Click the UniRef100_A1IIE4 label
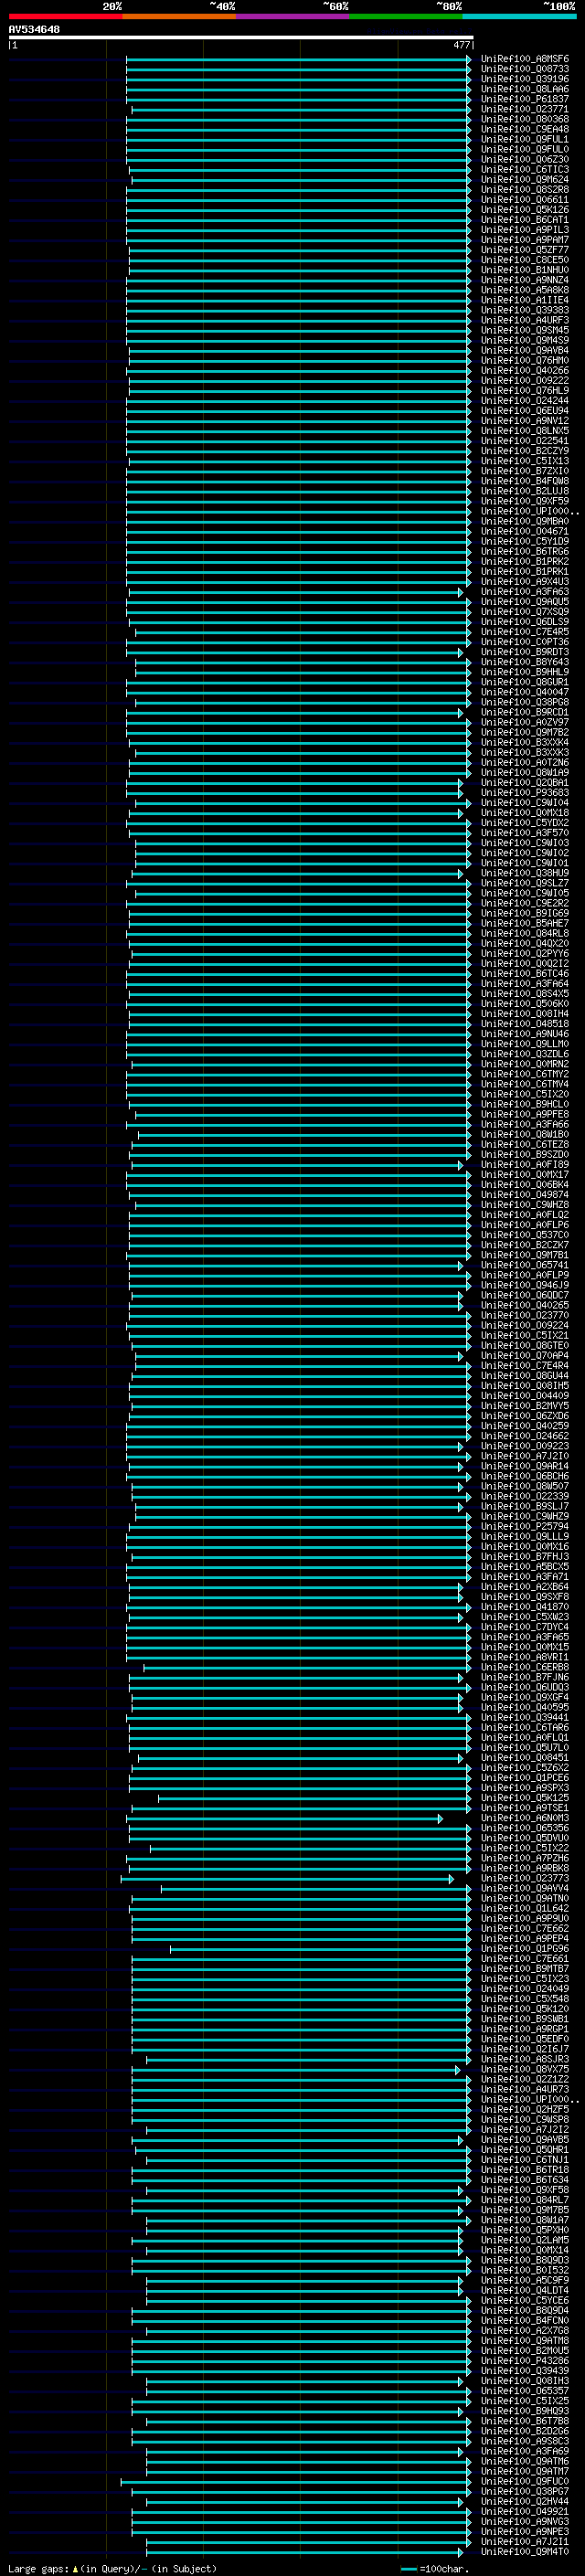Viewport: 585px width, 2576px height. point(525,300)
